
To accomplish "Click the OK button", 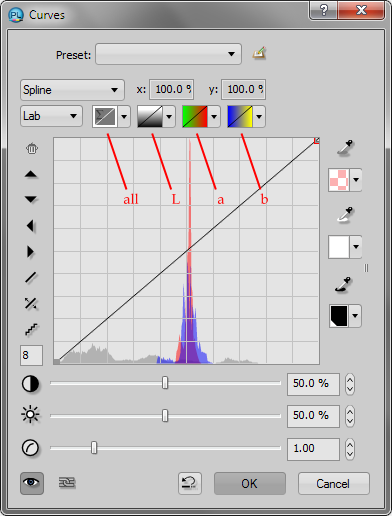I will pos(250,483).
